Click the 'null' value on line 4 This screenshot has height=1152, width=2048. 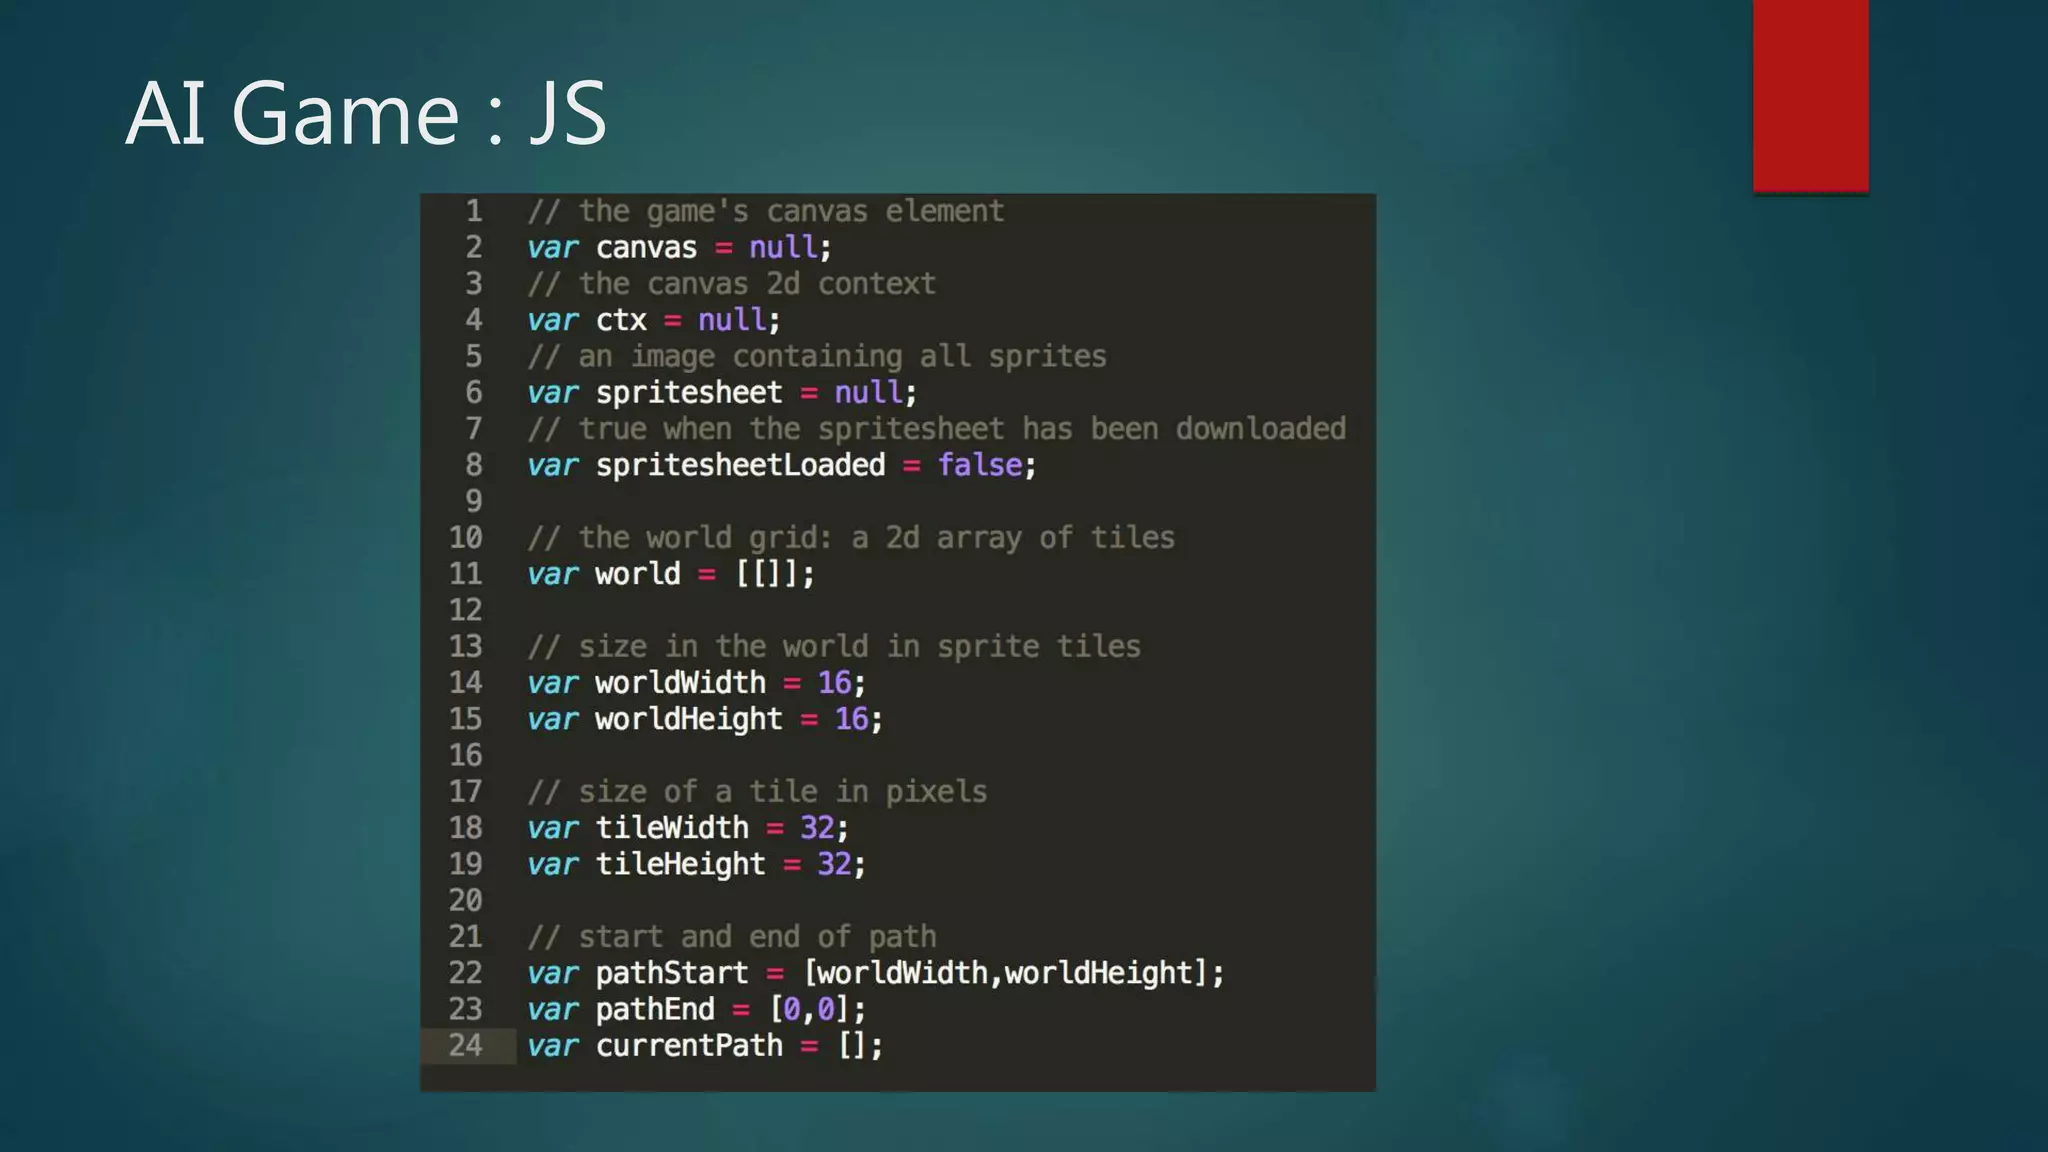(732, 320)
